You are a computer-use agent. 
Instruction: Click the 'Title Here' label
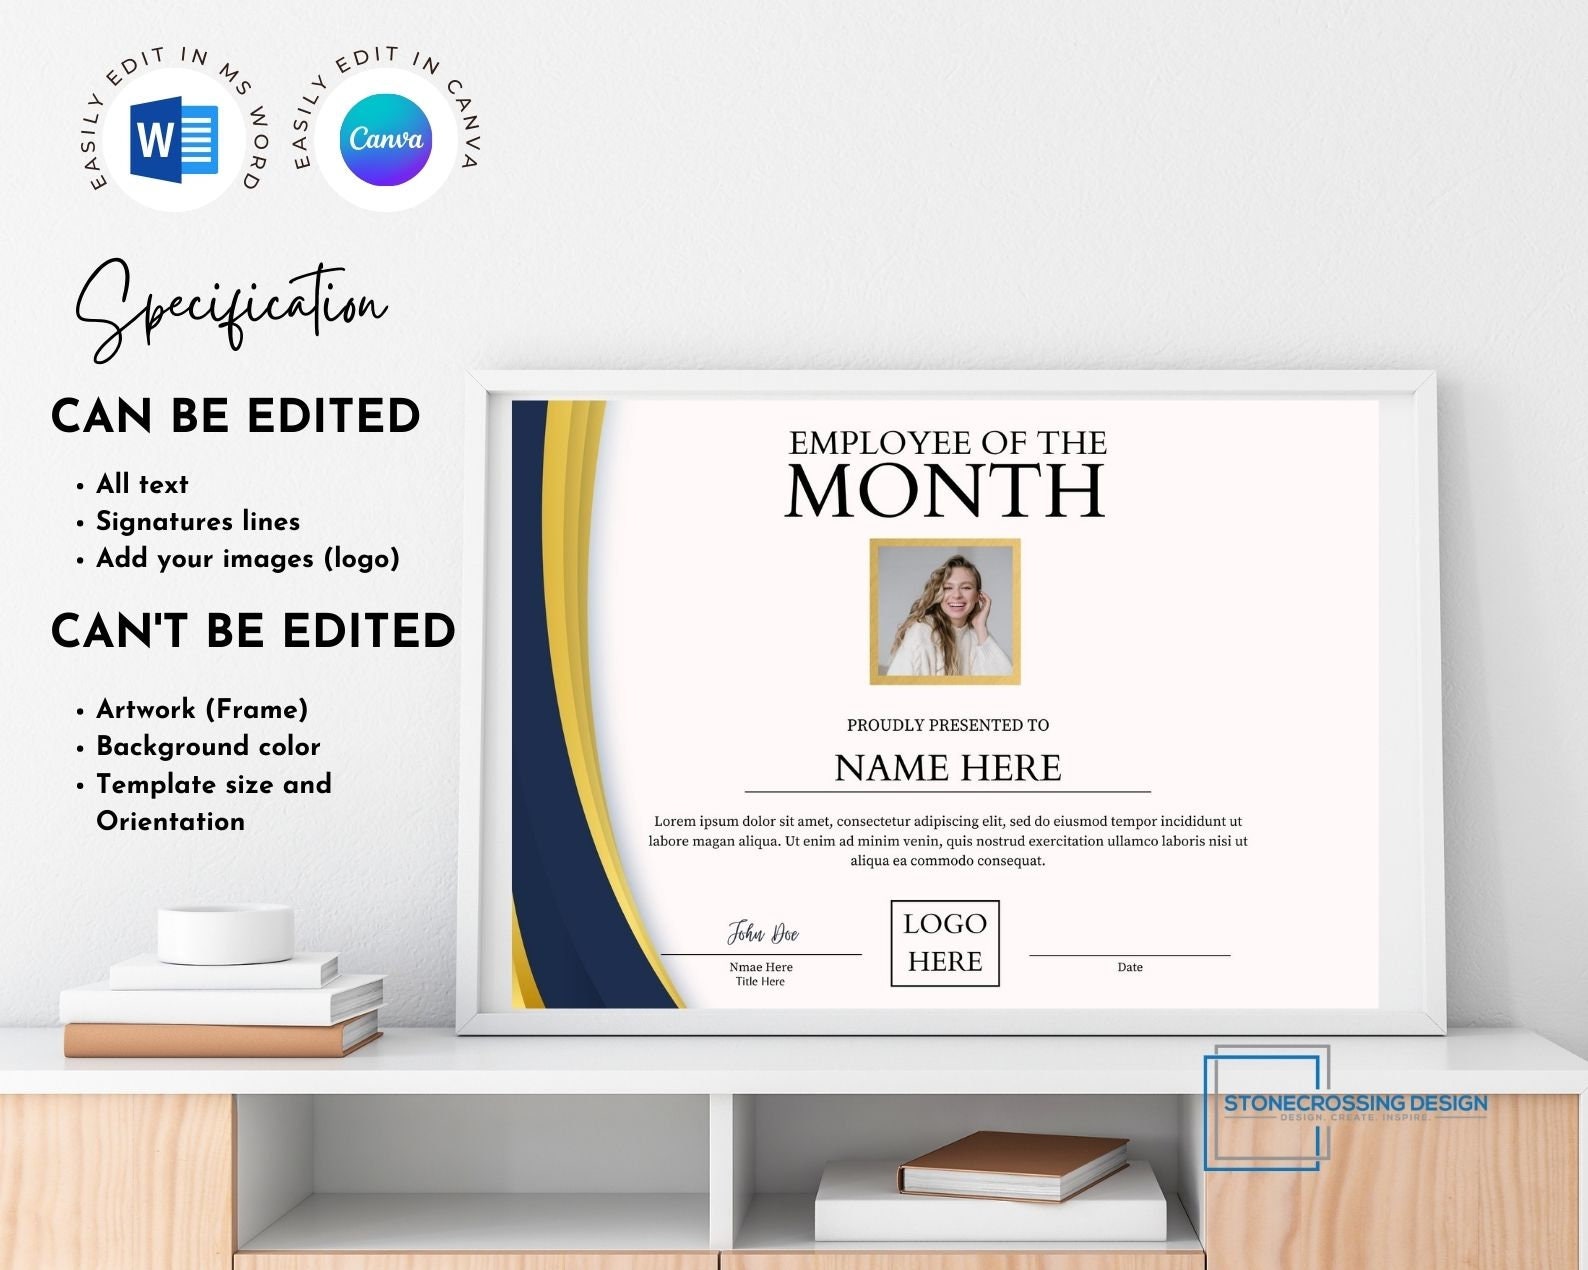(x=760, y=982)
